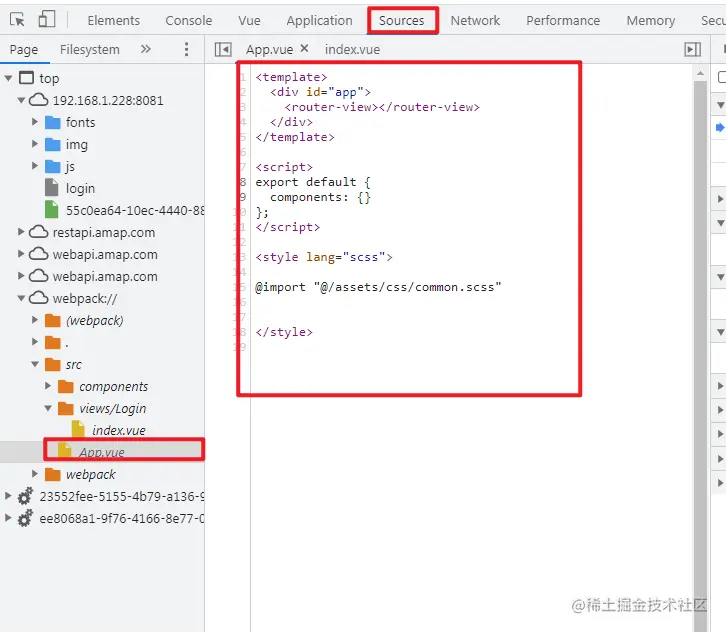Open the Network tab

coord(475,20)
